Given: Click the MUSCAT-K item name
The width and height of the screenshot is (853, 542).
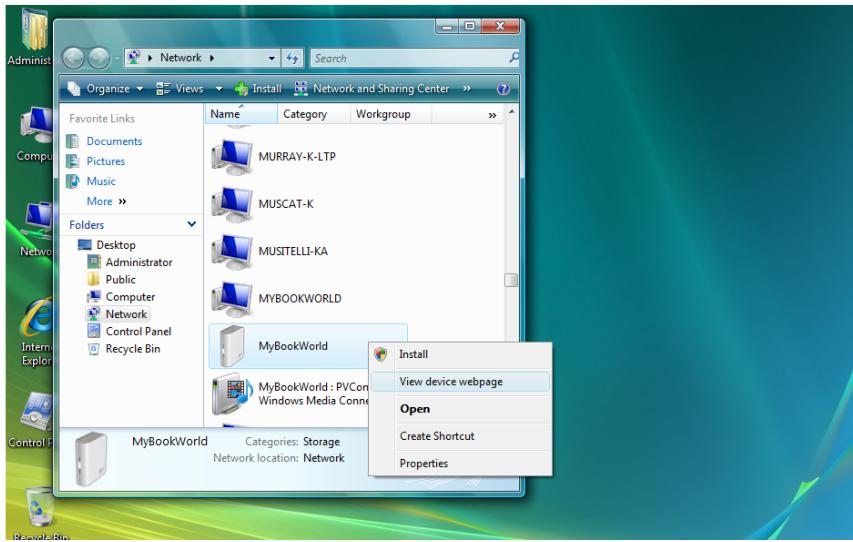Looking at the screenshot, I should click(286, 204).
